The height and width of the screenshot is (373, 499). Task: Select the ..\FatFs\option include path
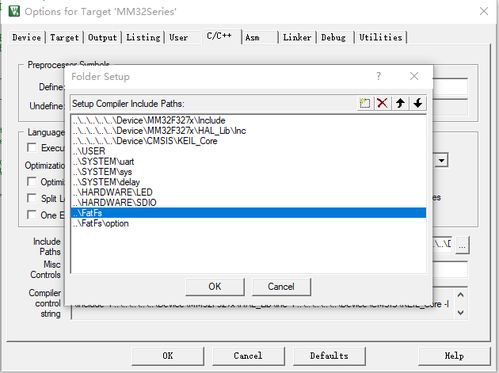click(x=248, y=223)
